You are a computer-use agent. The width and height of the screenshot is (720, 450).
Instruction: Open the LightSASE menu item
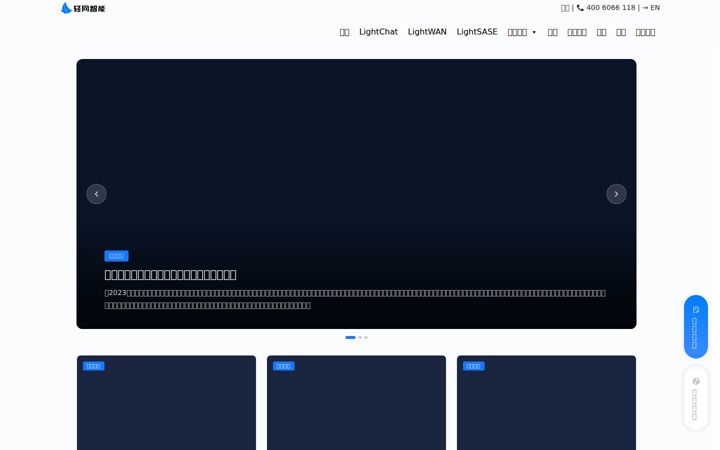tap(477, 32)
